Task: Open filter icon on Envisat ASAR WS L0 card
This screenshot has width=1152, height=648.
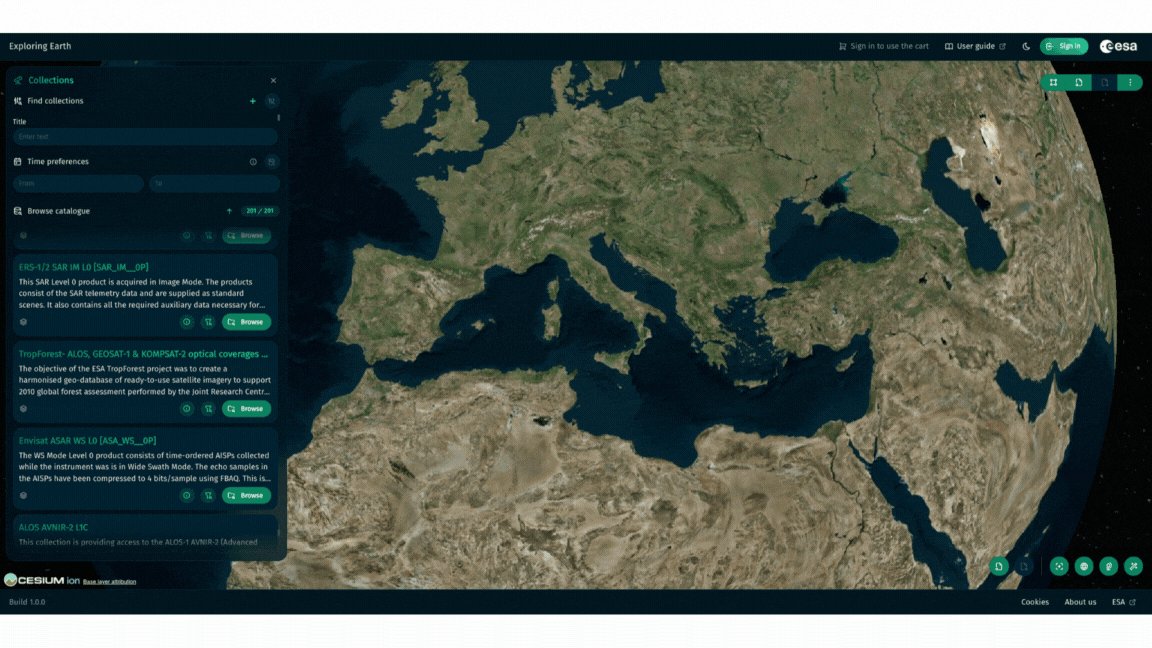Action: click(209, 495)
